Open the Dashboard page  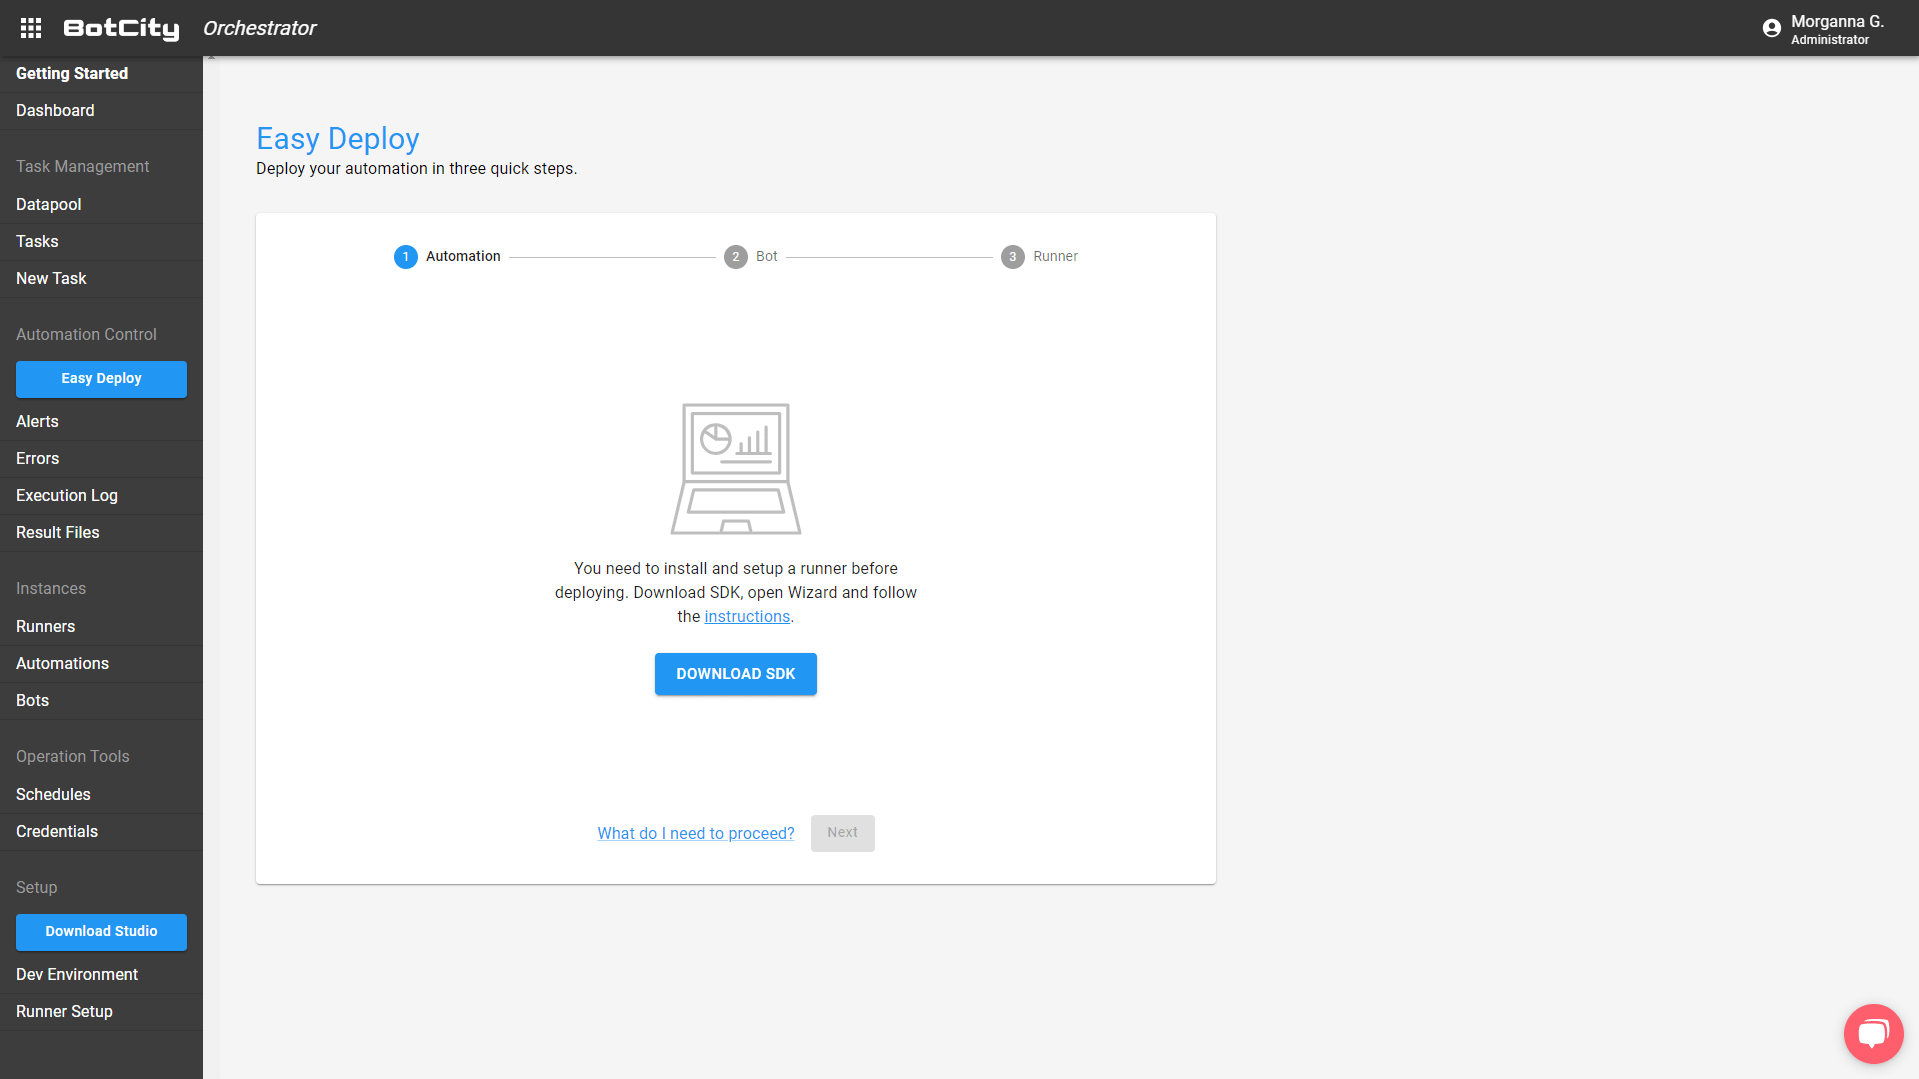55,110
